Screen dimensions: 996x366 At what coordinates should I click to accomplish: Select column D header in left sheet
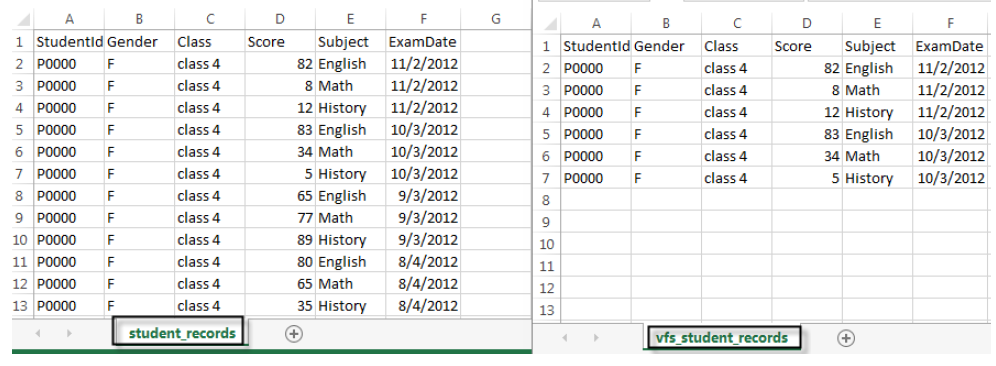tap(280, 20)
